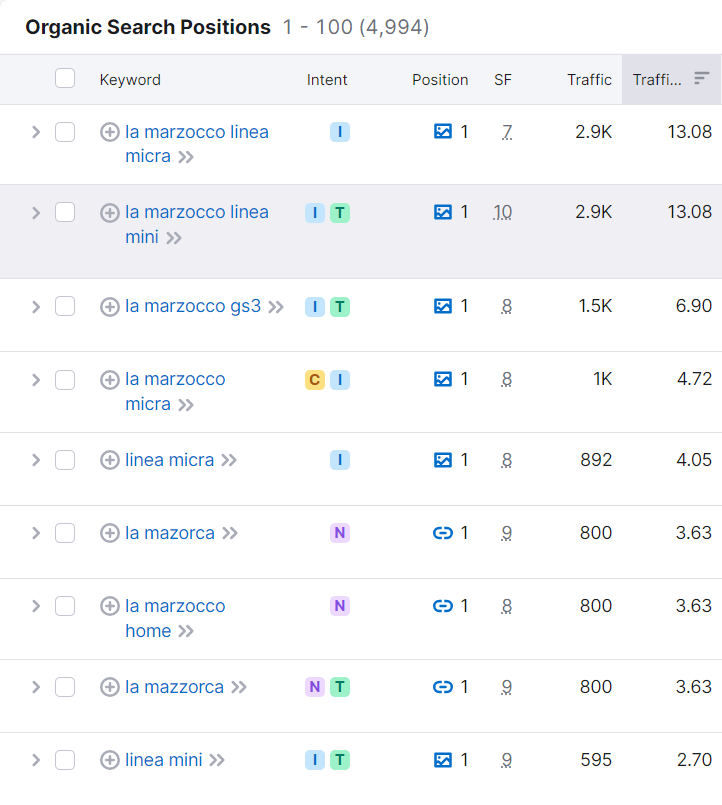Click the sort icon in the Traffi... column header
Image resolution: width=722 pixels, height=805 pixels.
[701, 79]
